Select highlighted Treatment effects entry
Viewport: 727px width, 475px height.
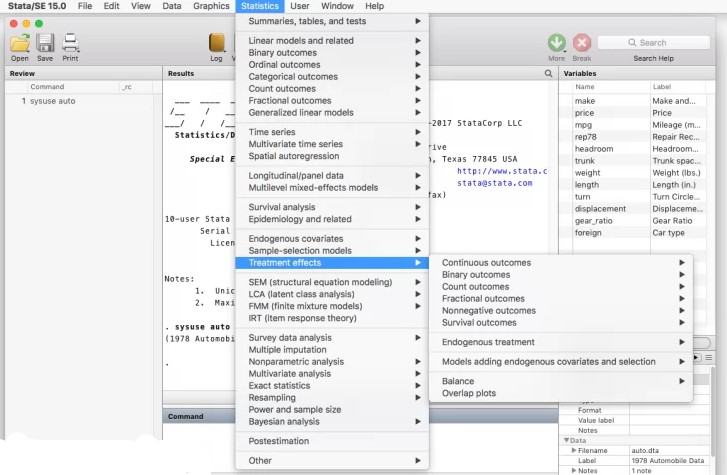coord(332,263)
